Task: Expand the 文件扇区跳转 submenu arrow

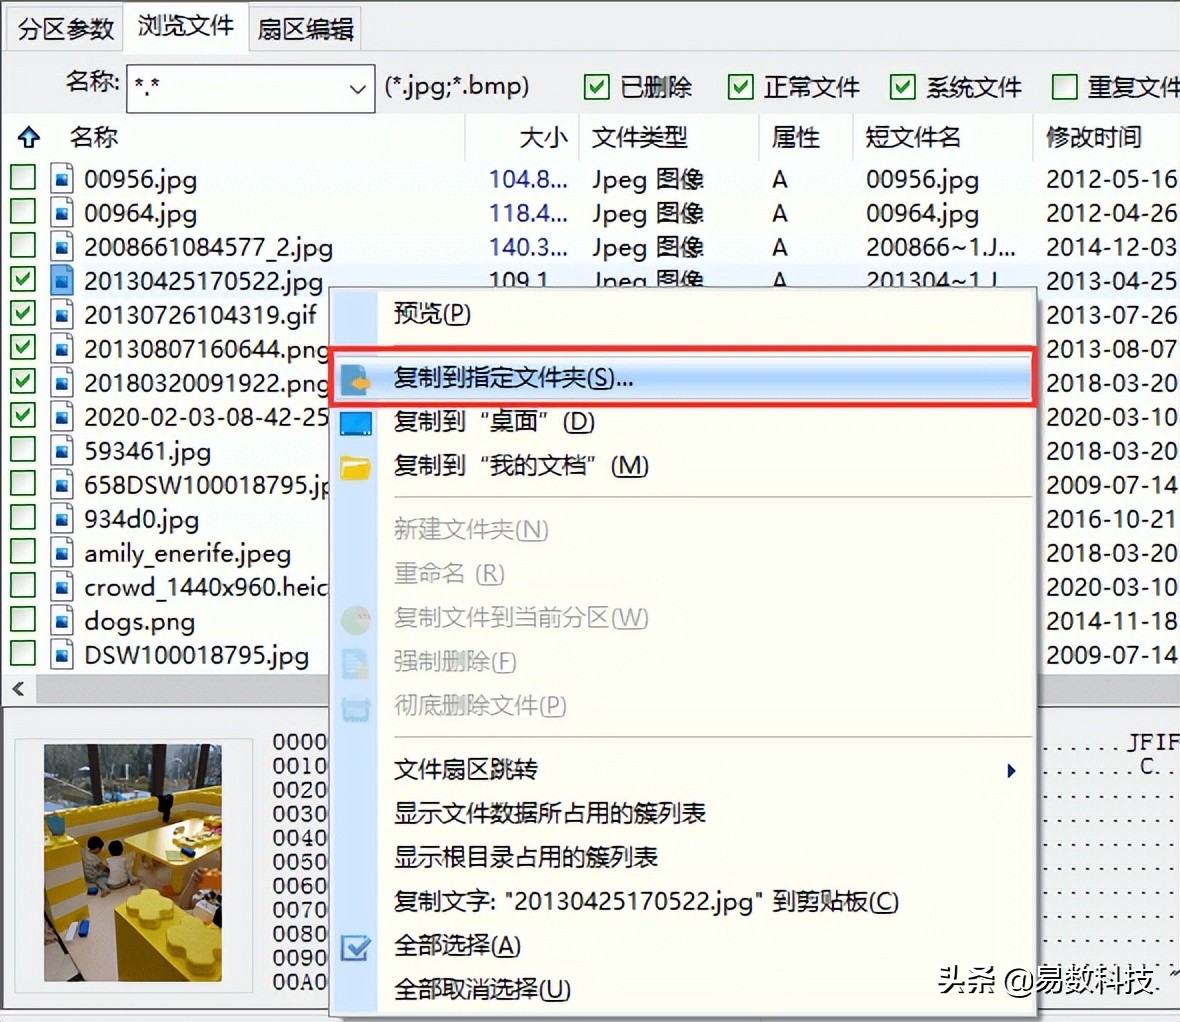Action: tap(1011, 770)
